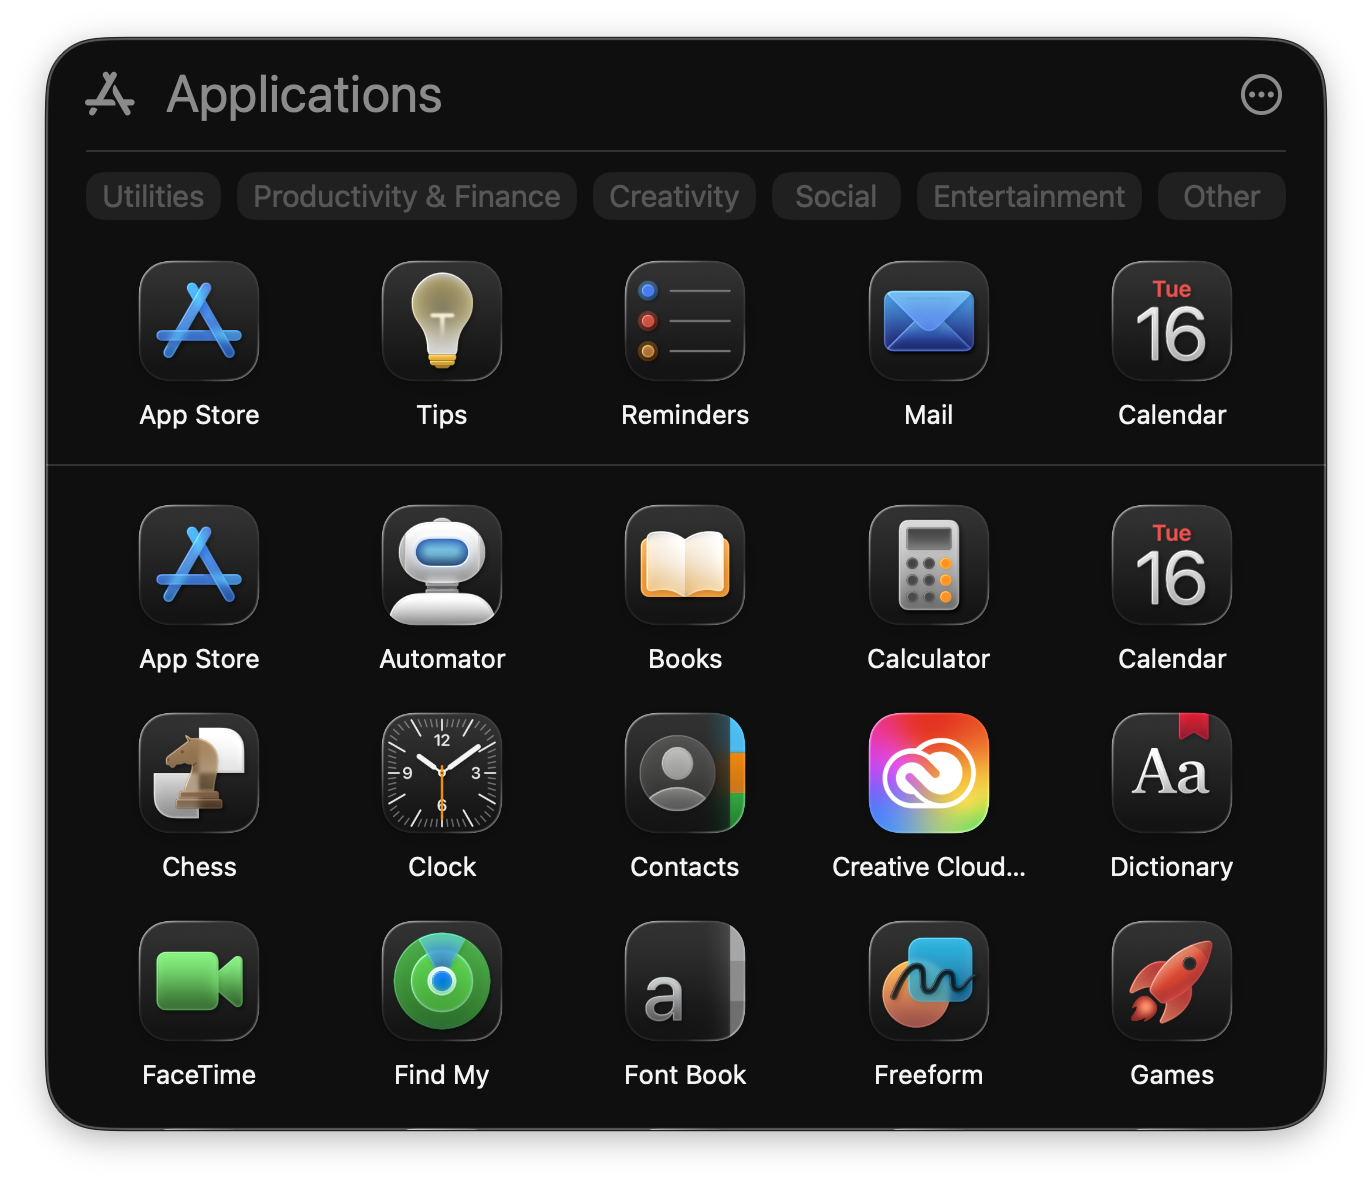Viewport: 1372px width, 1184px height.
Task: Launch the Font Book app
Action: pyautogui.click(x=685, y=981)
